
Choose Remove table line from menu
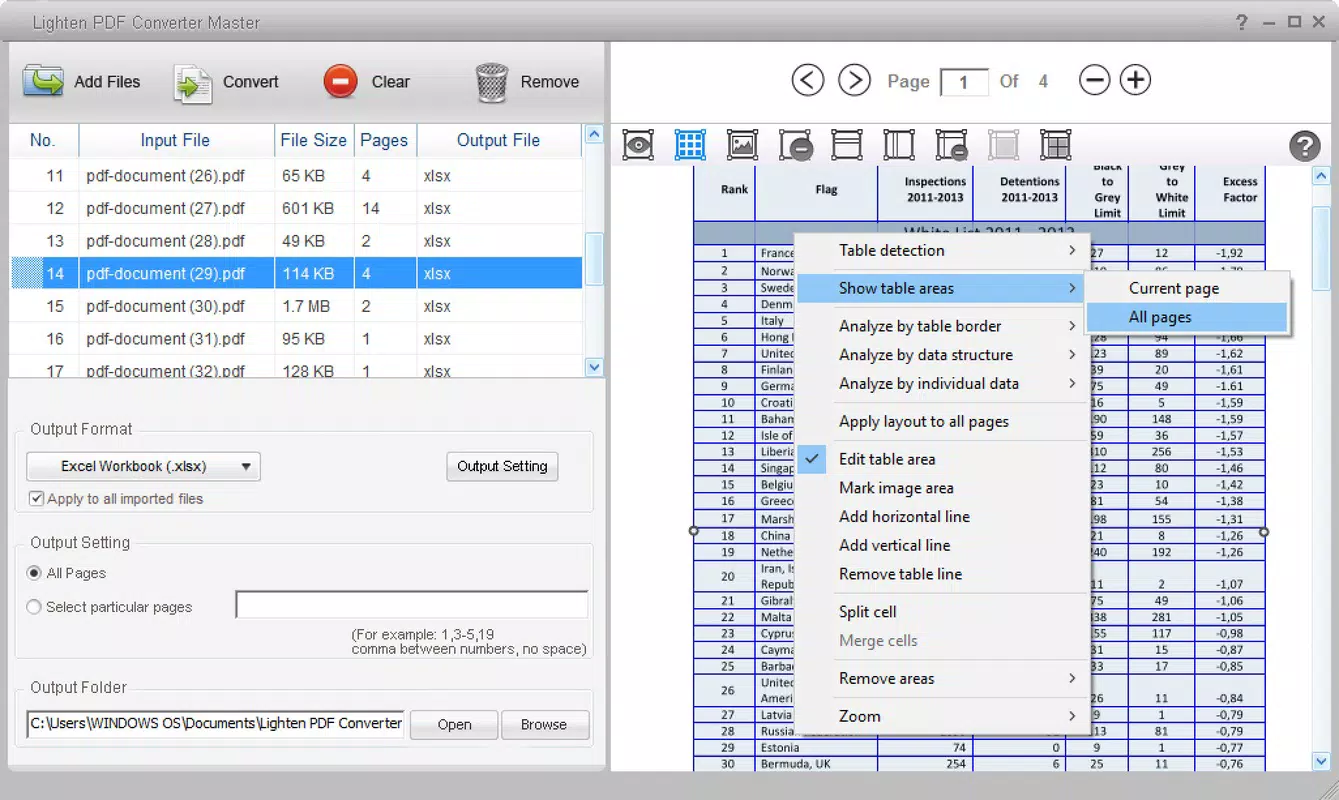(x=942, y=575)
